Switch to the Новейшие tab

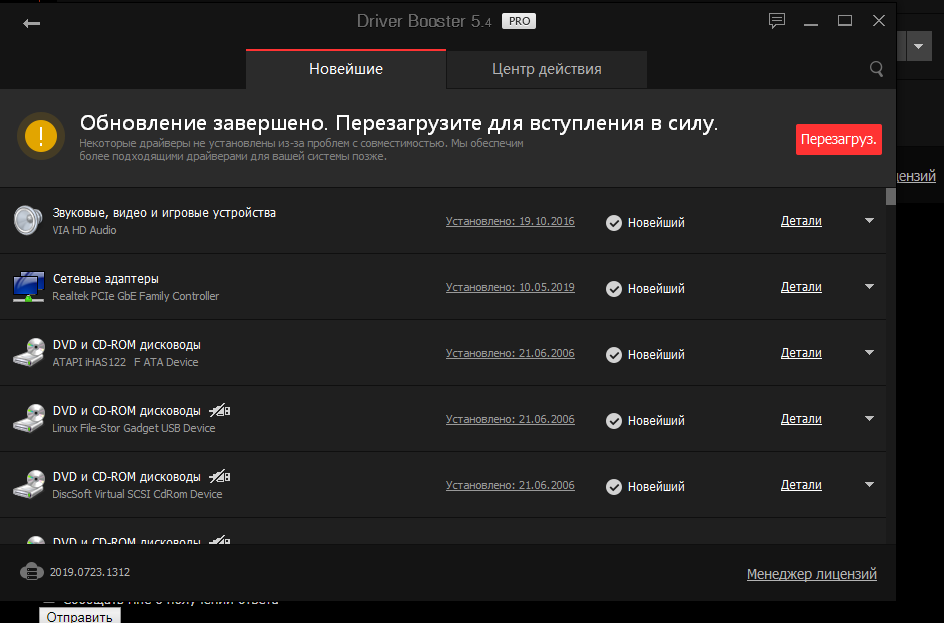tap(346, 69)
